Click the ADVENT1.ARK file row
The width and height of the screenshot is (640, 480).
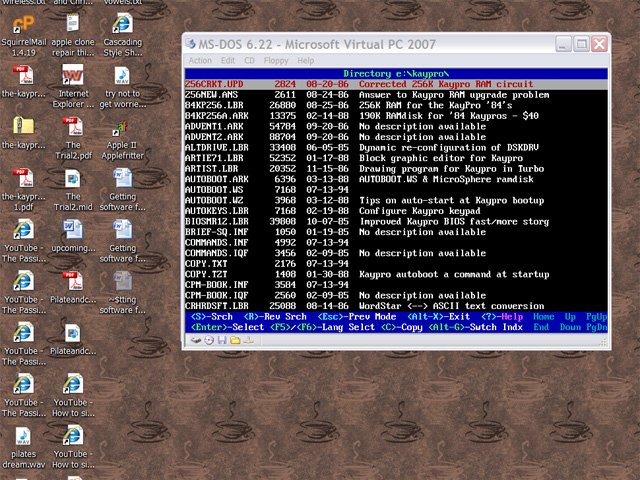click(x=396, y=127)
